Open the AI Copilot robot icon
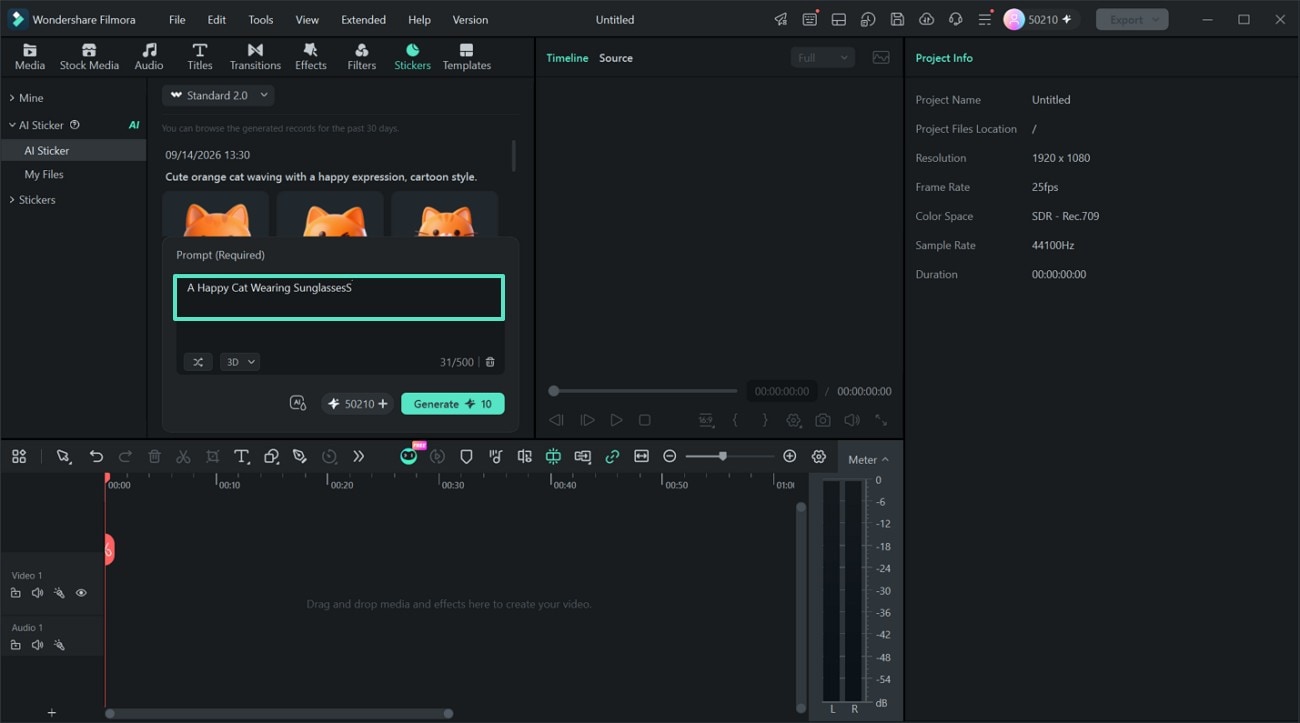1300x723 pixels. coord(408,456)
